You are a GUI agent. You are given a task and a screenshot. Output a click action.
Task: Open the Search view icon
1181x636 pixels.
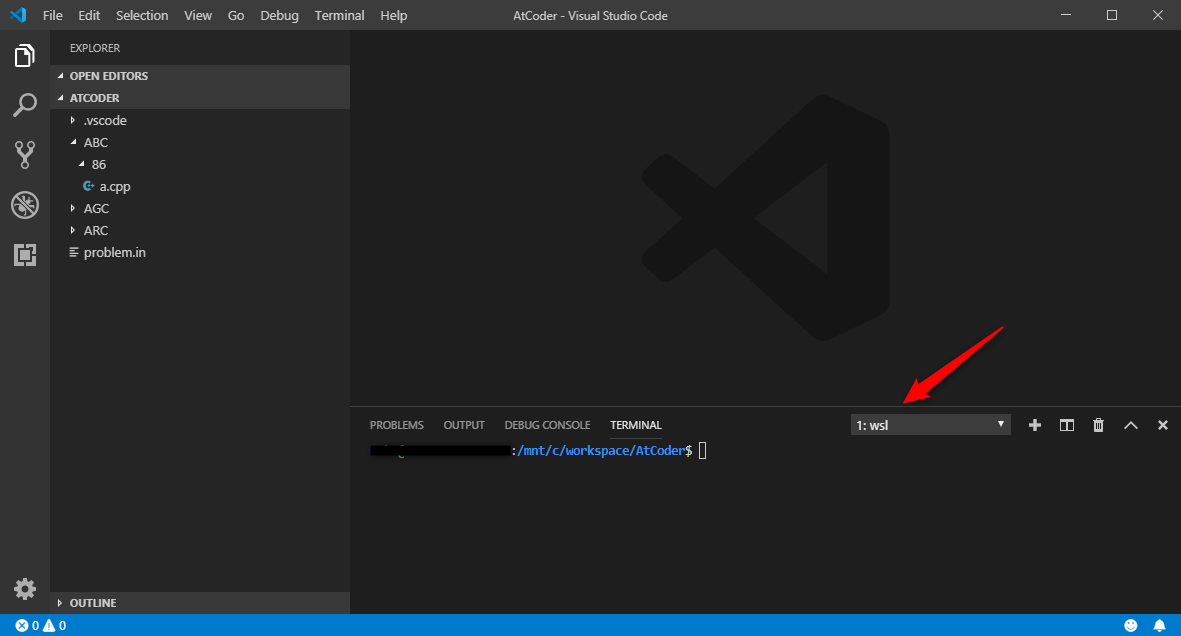coord(25,105)
